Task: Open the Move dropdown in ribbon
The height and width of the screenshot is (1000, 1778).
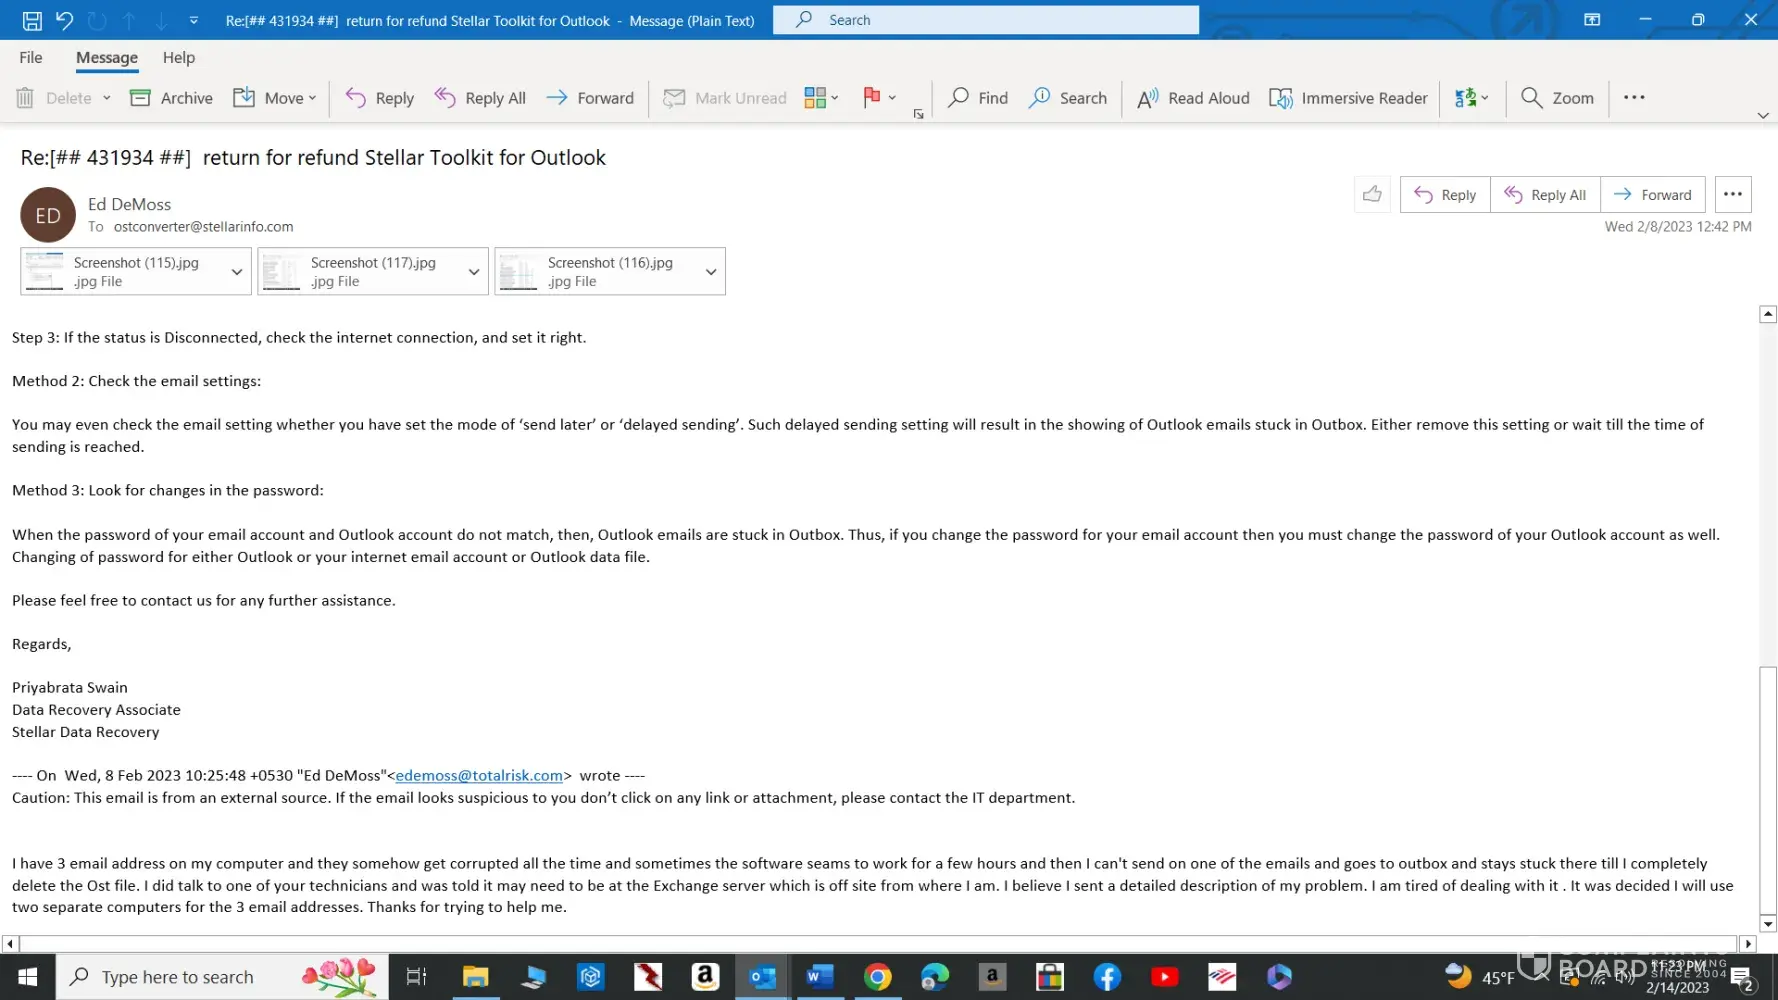Action: [x=274, y=98]
